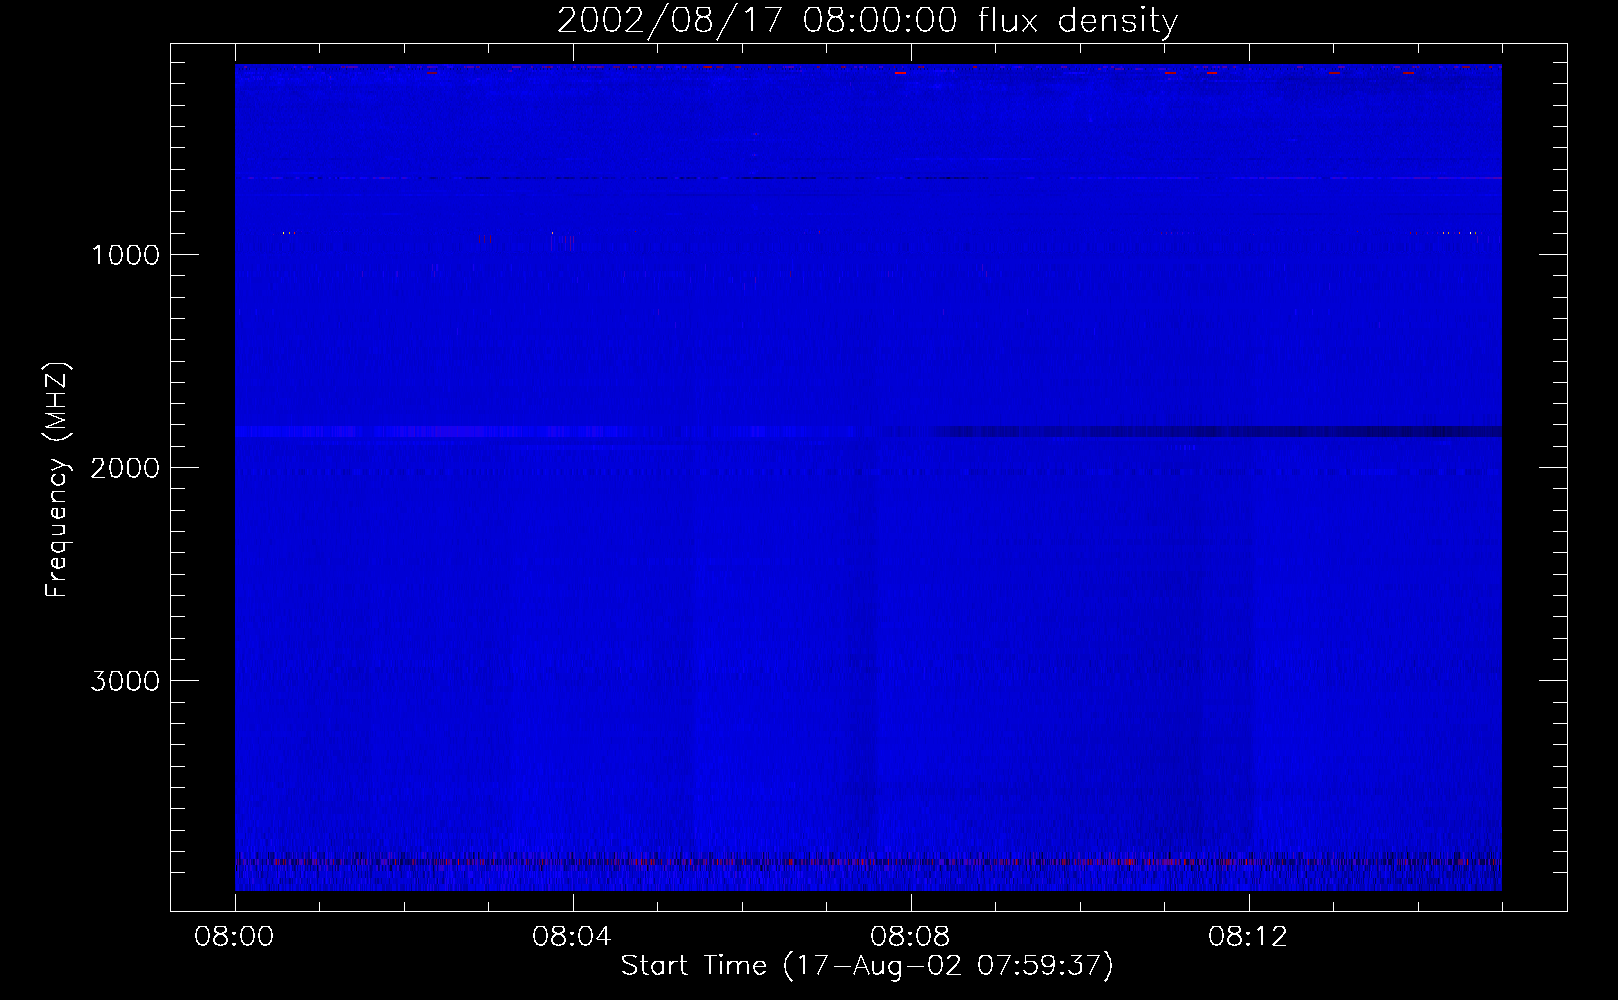Viewport: 1618px width, 1000px height.
Task: Click the 3000 frequency tick label
Action: click(x=125, y=681)
